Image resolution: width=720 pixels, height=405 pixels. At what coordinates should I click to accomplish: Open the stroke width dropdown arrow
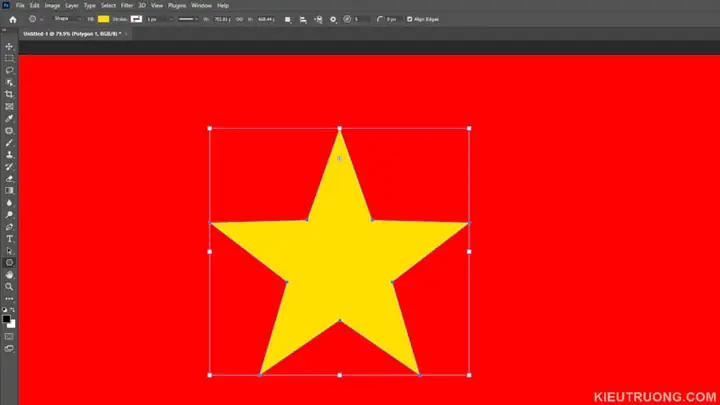171,19
